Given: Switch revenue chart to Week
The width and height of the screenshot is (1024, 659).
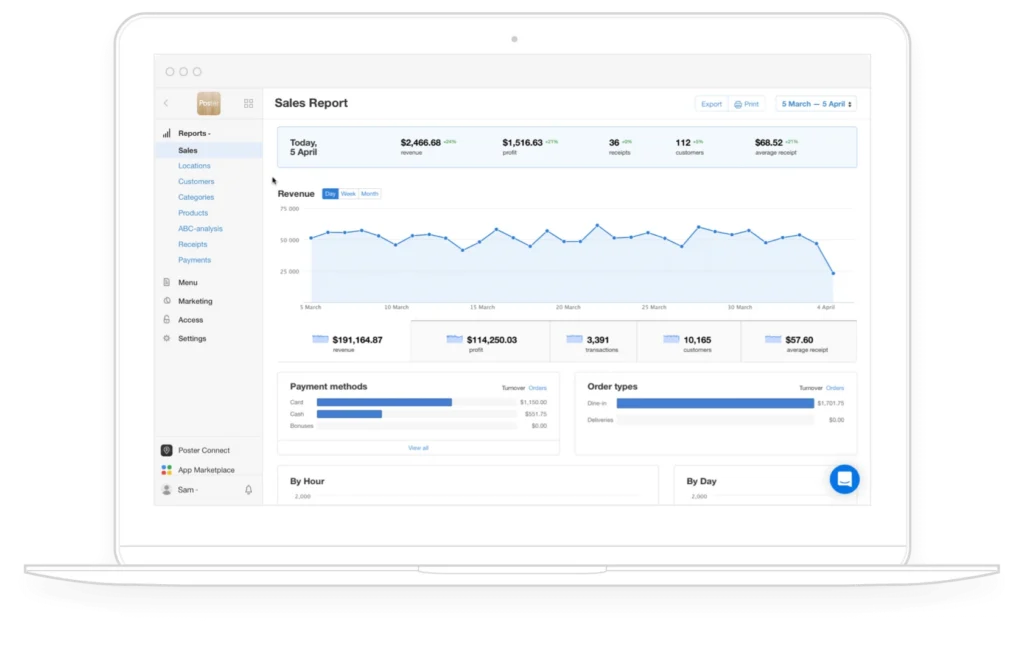Looking at the screenshot, I should pos(348,194).
